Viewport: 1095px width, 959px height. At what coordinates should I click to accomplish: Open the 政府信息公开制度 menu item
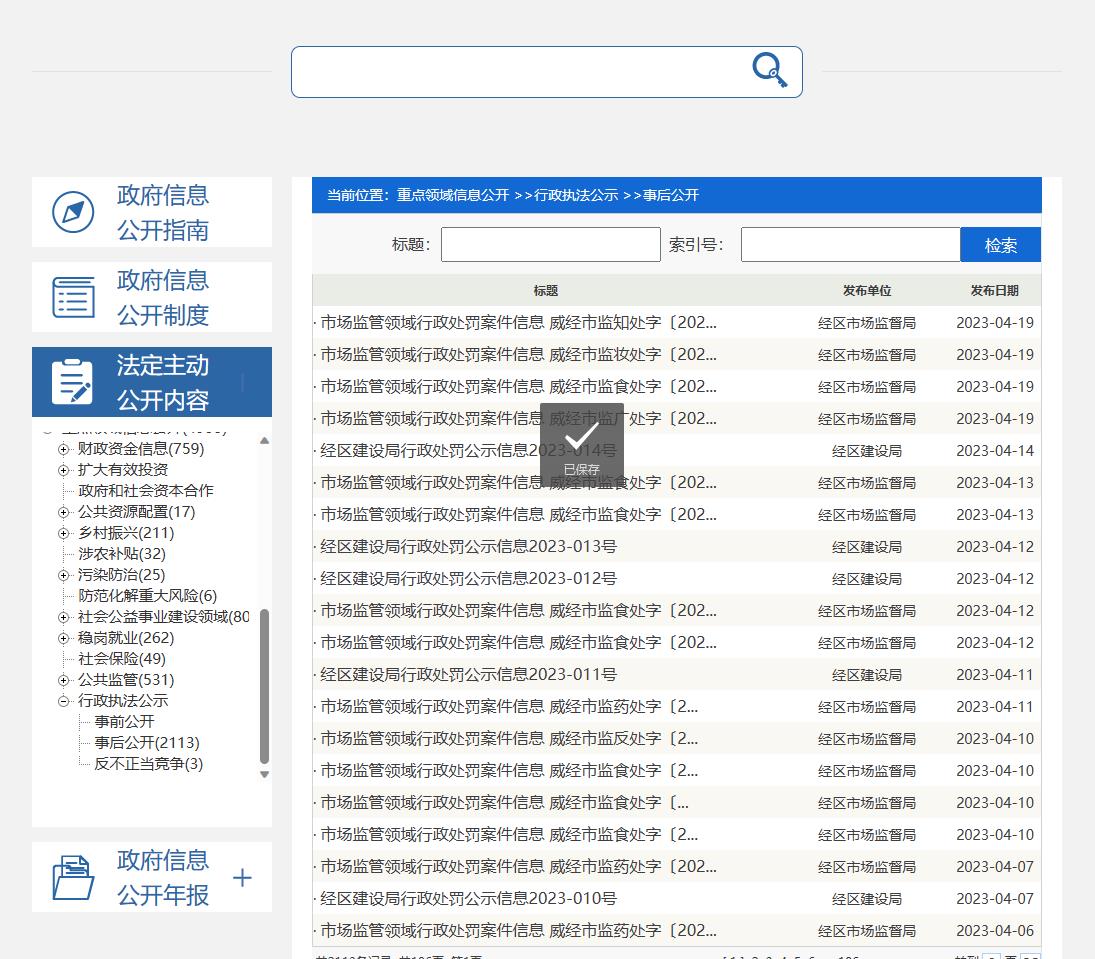click(x=162, y=297)
